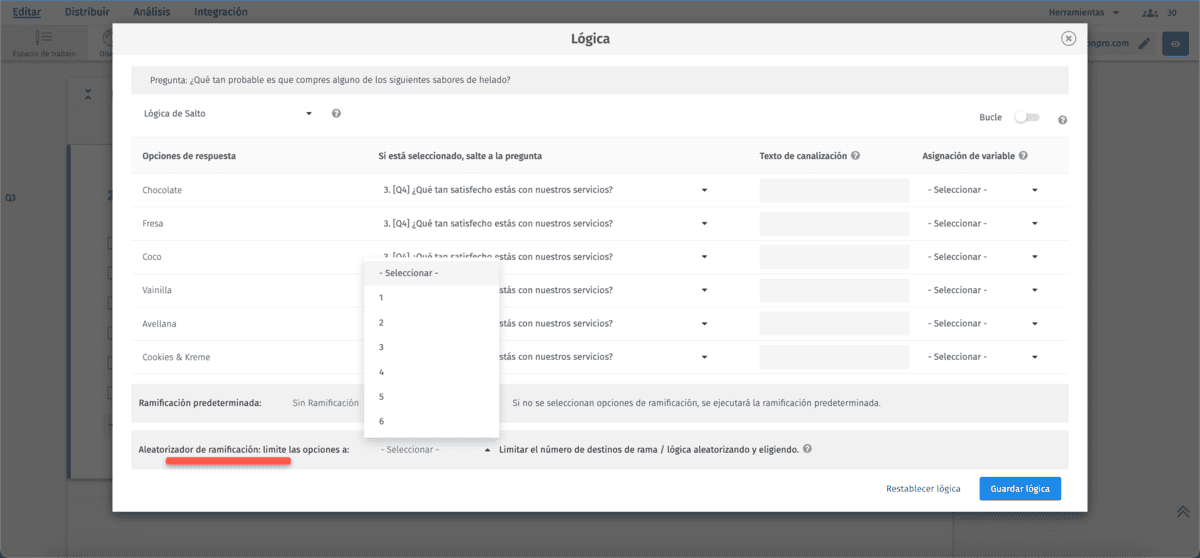Screen dimensions: 1200x558
Task: Click Guardar lógica button
Action: click(1019, 488)
